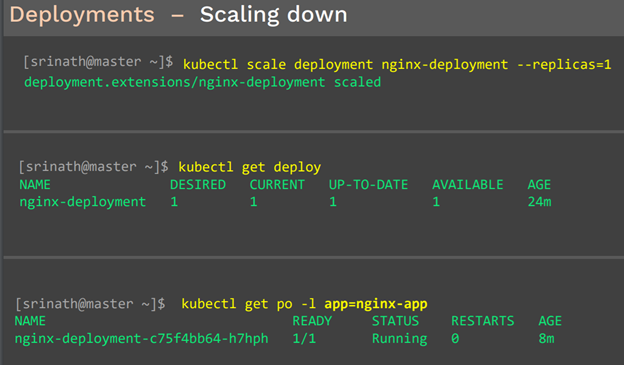
Task: Click the 'nginx-deployment' name in deploy row
Action: pos(83,202)
